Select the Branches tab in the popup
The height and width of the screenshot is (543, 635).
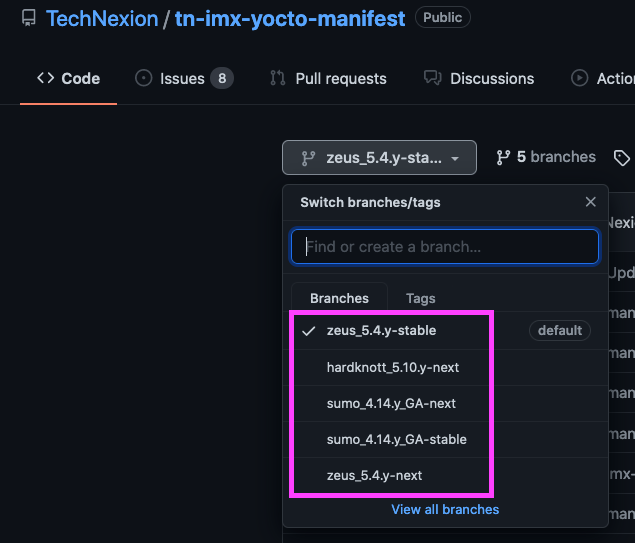tap(339, 298)
